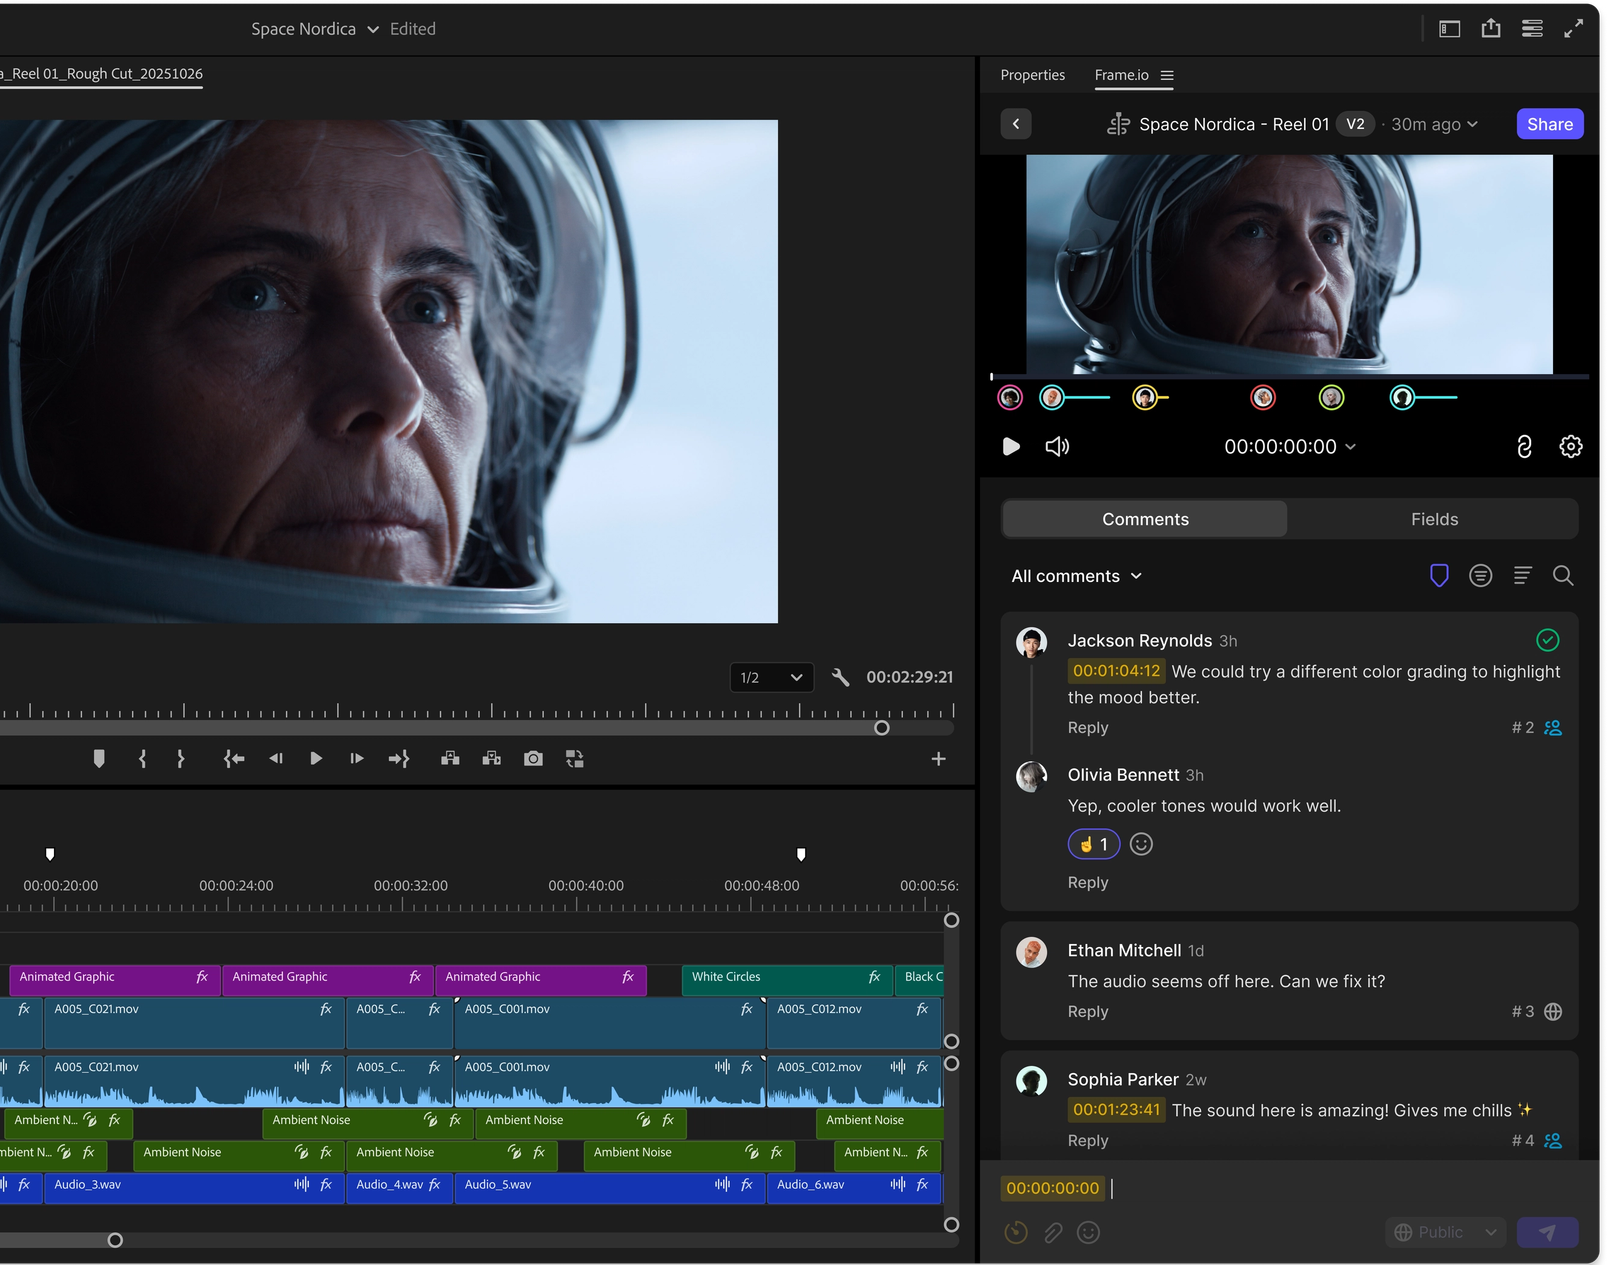Toggle completed checkmark on Jackson Reynolds comment

[x=1547, y=640]
